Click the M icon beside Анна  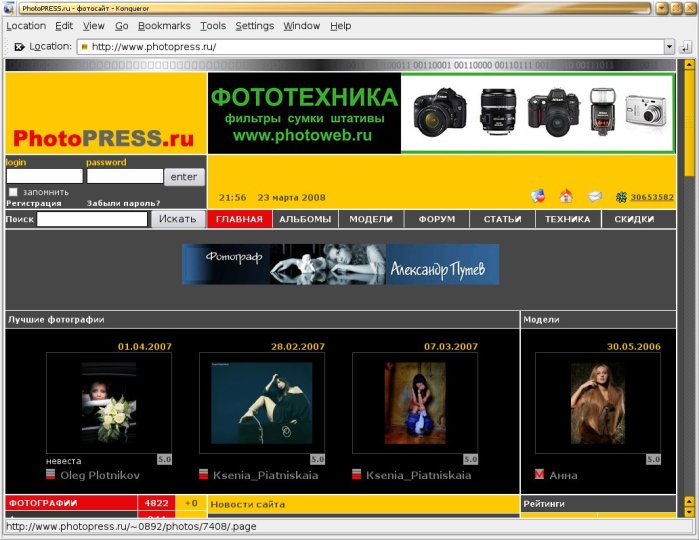(x=539, y=474)
